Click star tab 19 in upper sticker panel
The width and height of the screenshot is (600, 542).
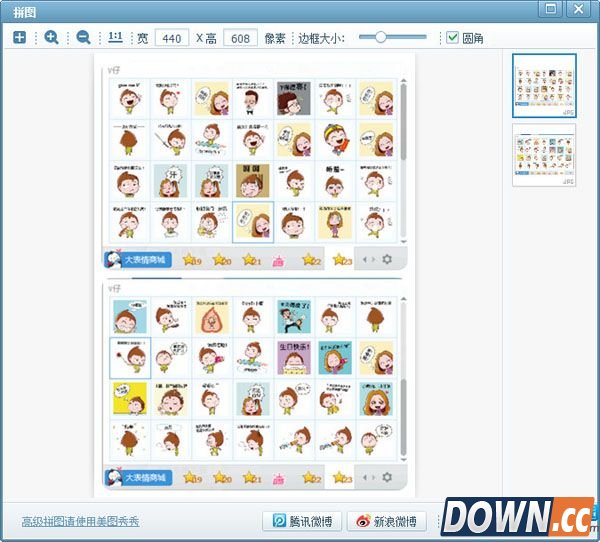click(192, 260)
